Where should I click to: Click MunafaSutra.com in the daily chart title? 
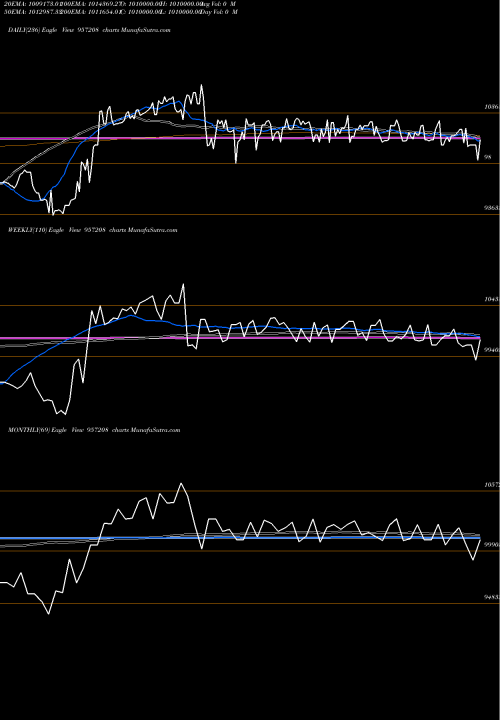pos(146,30)
